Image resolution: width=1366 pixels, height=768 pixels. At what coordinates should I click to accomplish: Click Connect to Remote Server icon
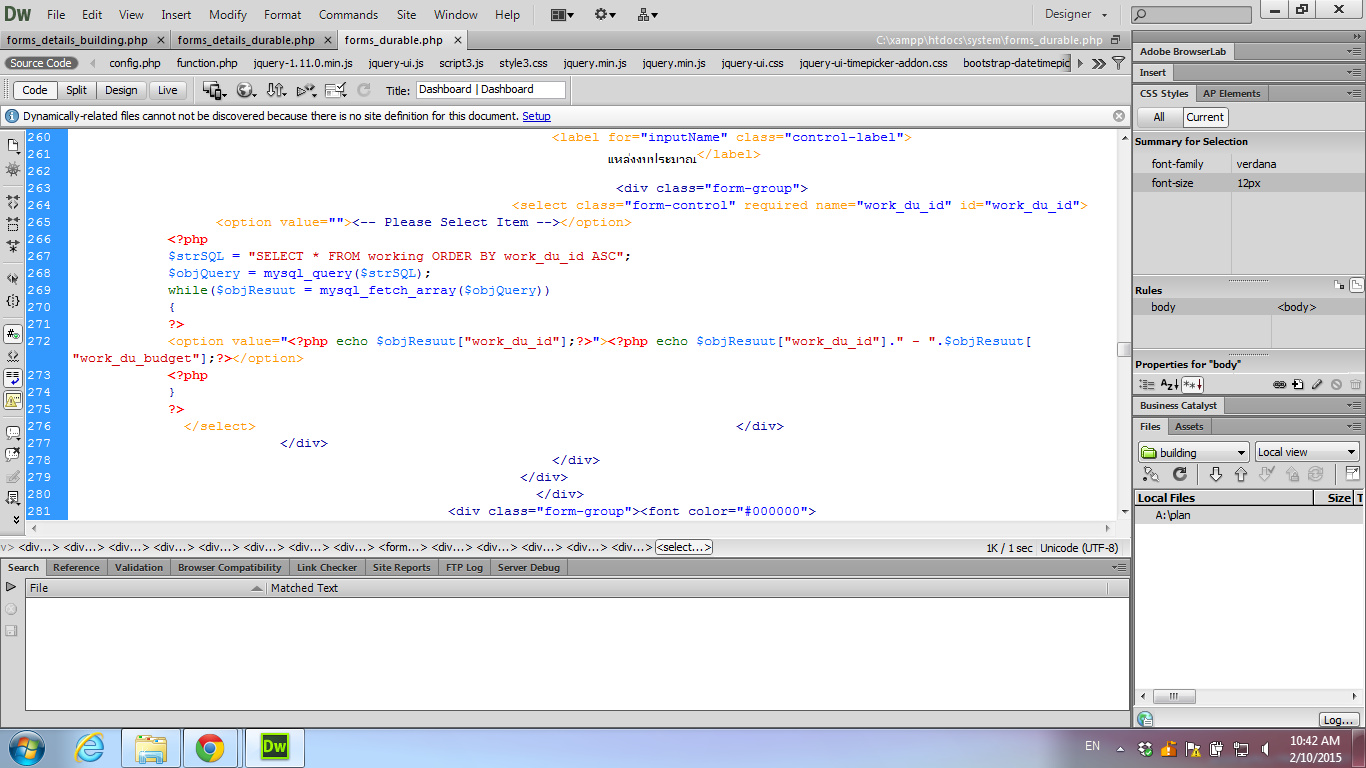(x=1151, y=474)
